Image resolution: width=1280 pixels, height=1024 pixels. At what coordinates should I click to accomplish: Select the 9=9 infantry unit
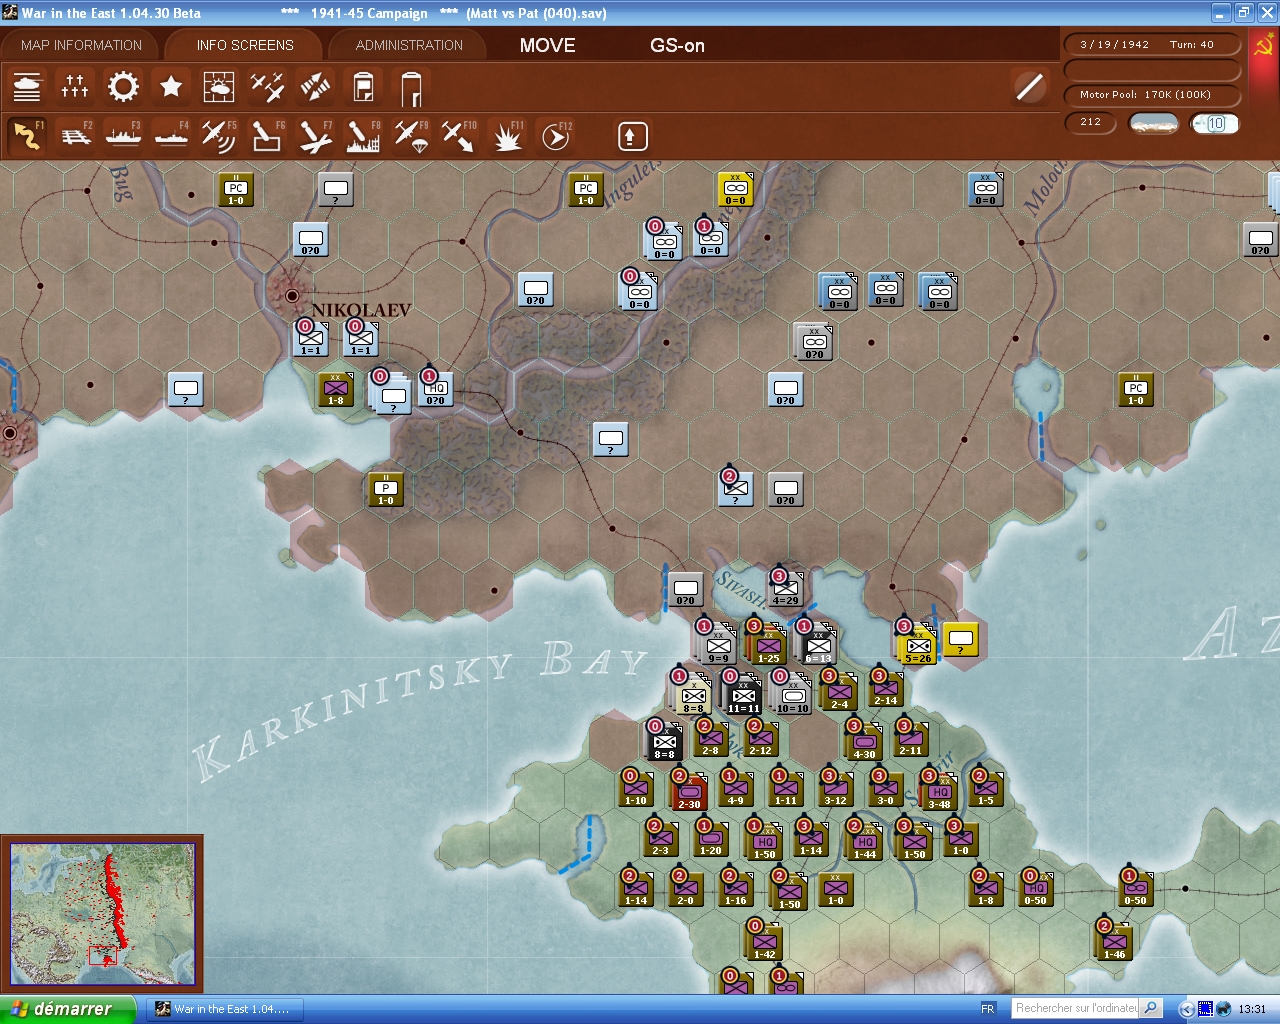(718, 646)
